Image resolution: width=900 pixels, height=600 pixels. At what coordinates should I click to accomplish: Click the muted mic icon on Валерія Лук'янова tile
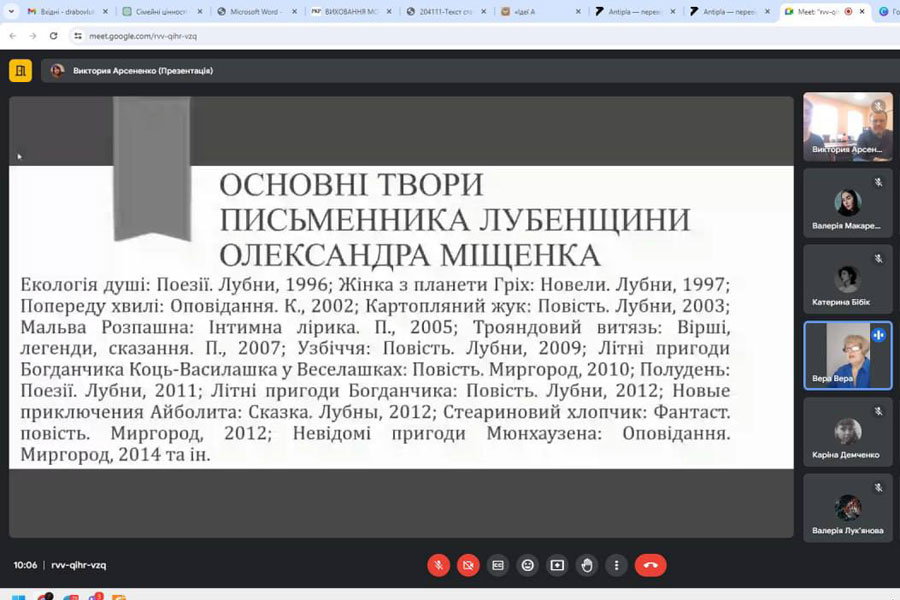[x=878, y=488]
